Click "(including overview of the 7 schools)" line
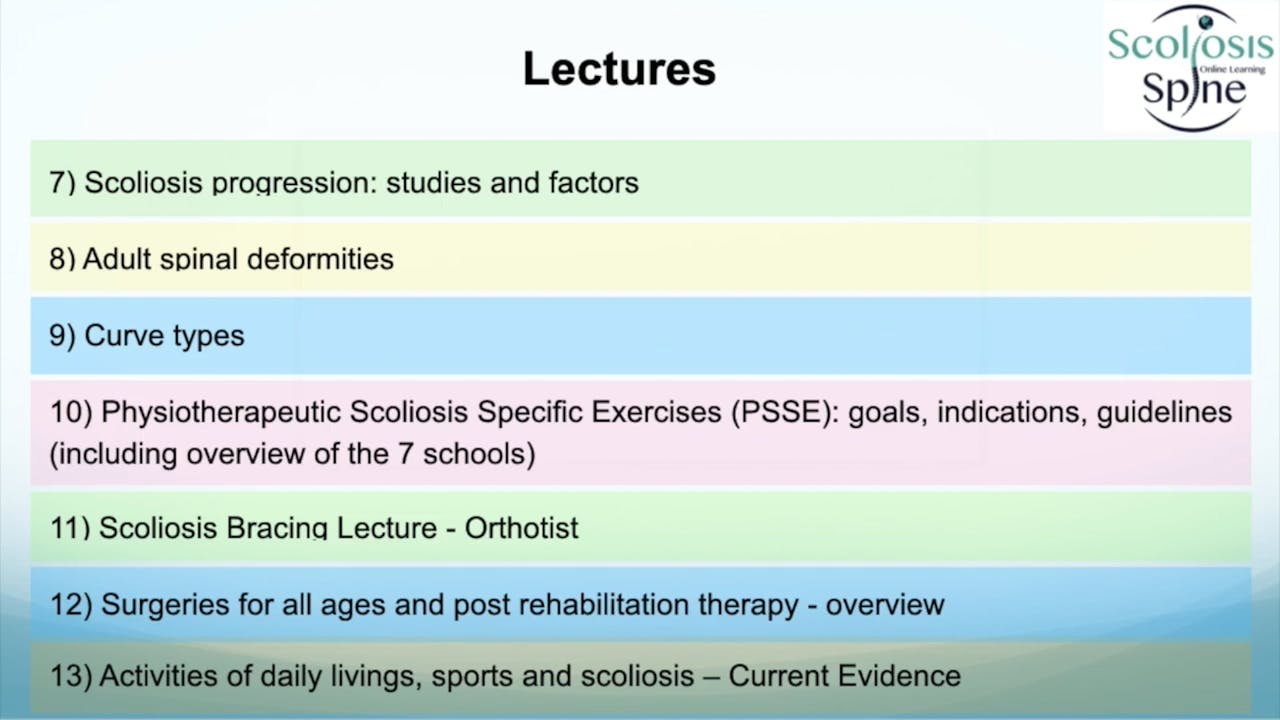The height and width of the screenshot is (720, 1280). [x=292, y=454]
